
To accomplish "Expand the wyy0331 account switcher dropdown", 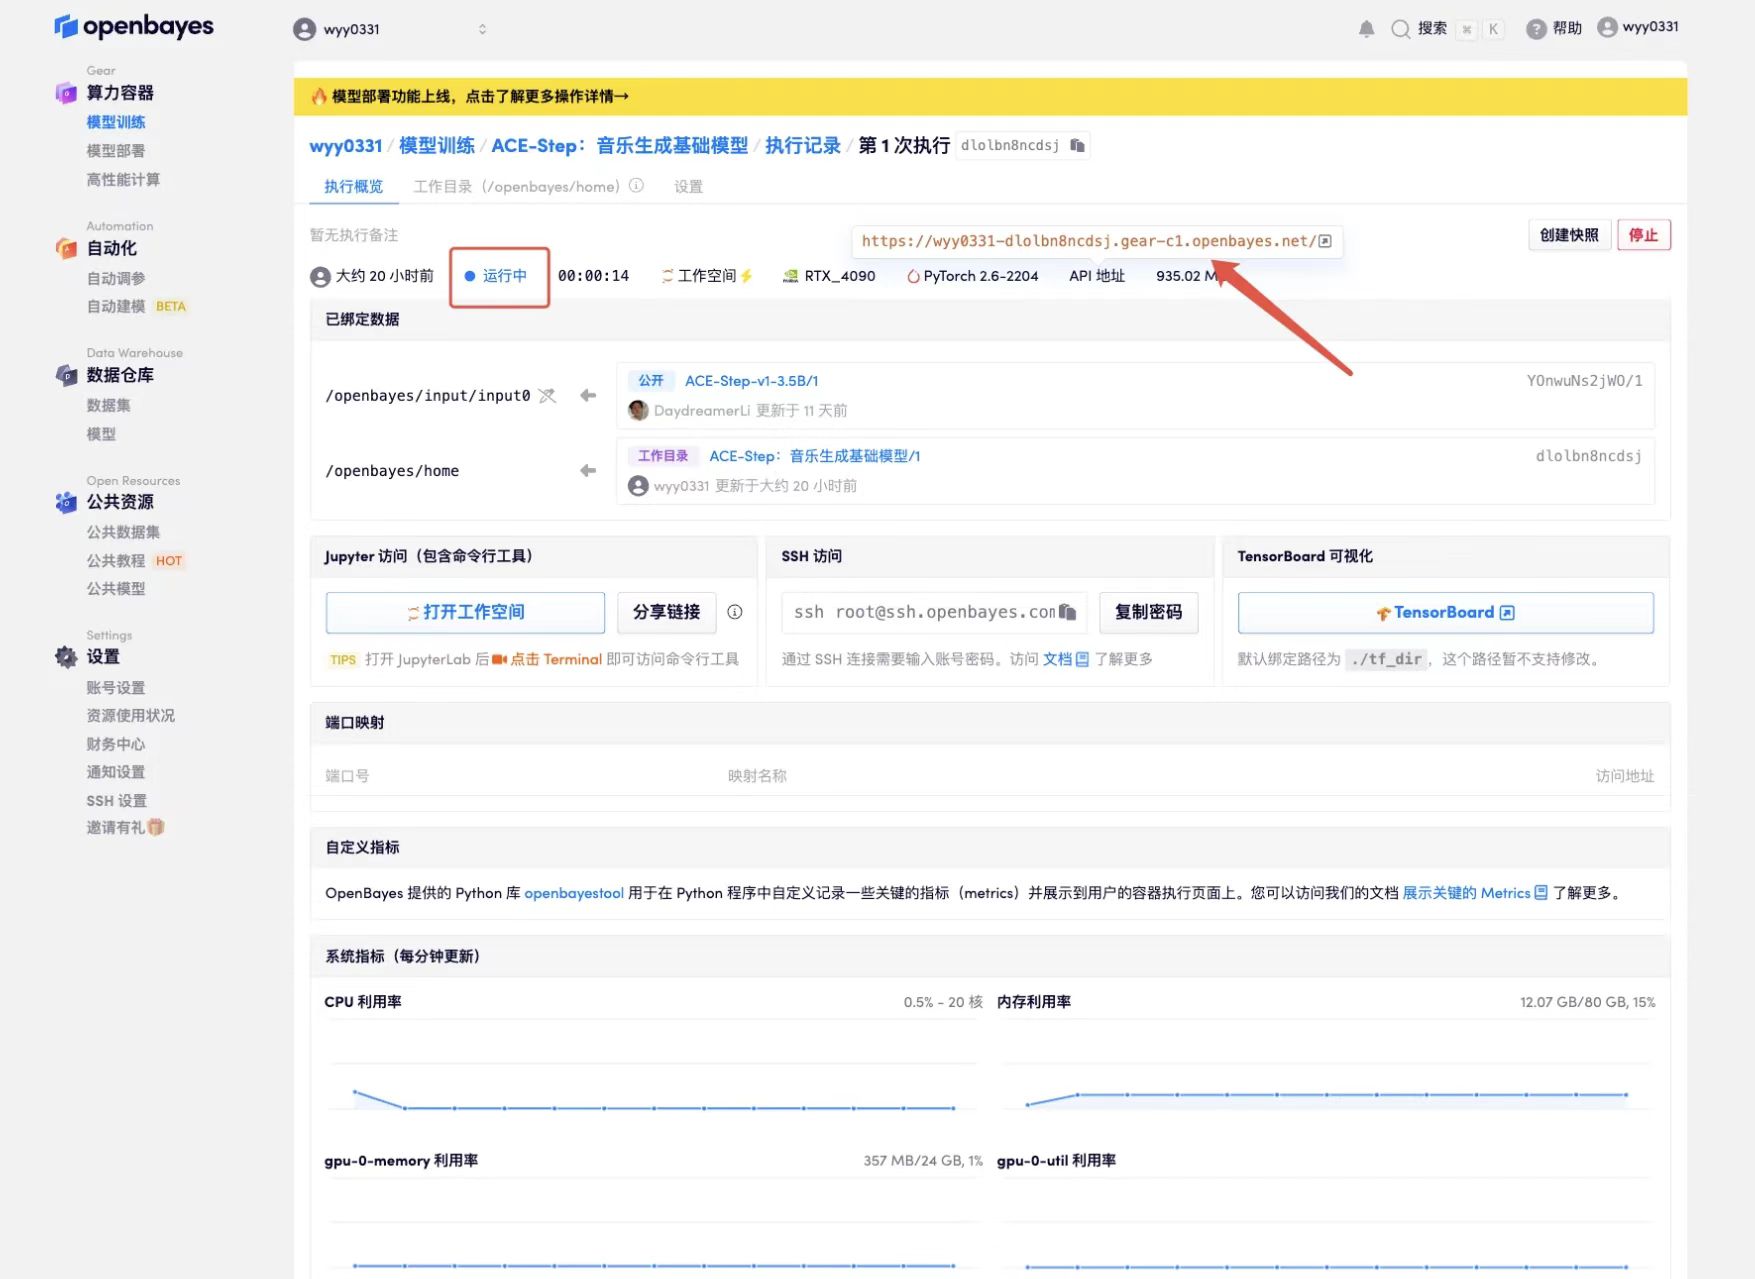I will pos(482,29).
